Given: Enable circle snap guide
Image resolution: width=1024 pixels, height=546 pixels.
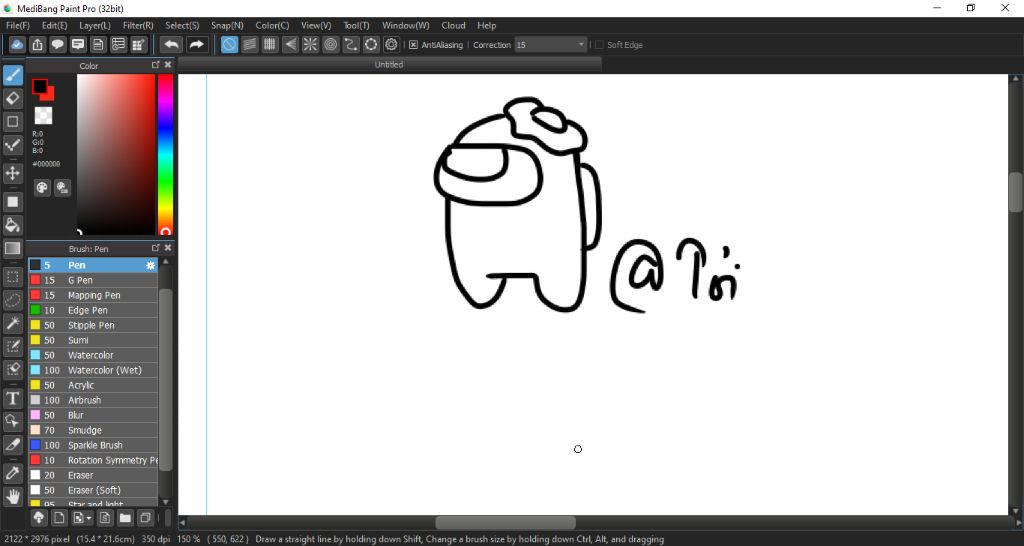Looking at the screenshot, I should 330,44.
